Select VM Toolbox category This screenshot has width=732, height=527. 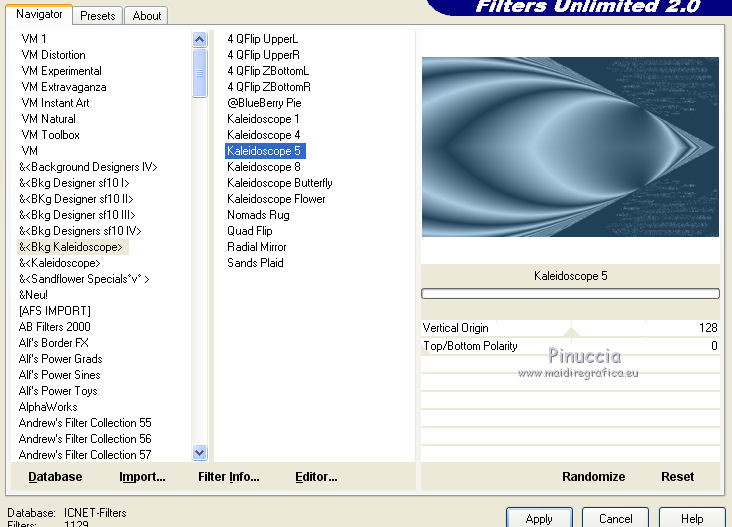pyautogui.click(x=51, y=135)
